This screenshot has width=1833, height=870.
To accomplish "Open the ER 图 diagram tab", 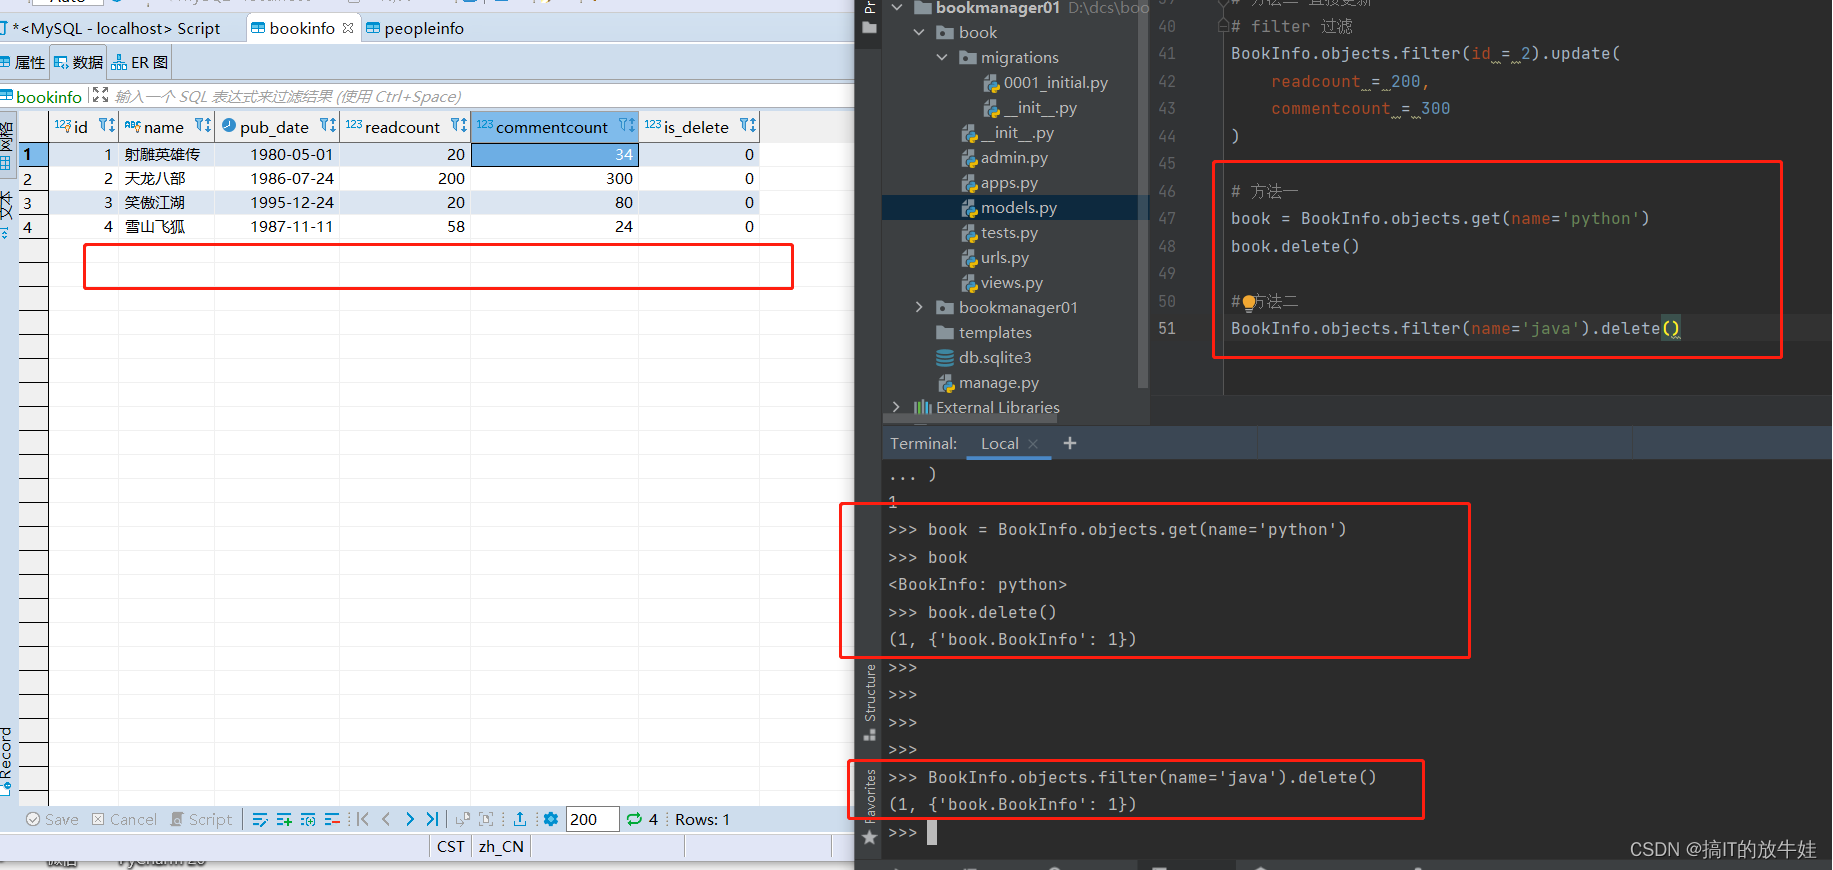I will [140, 62].
